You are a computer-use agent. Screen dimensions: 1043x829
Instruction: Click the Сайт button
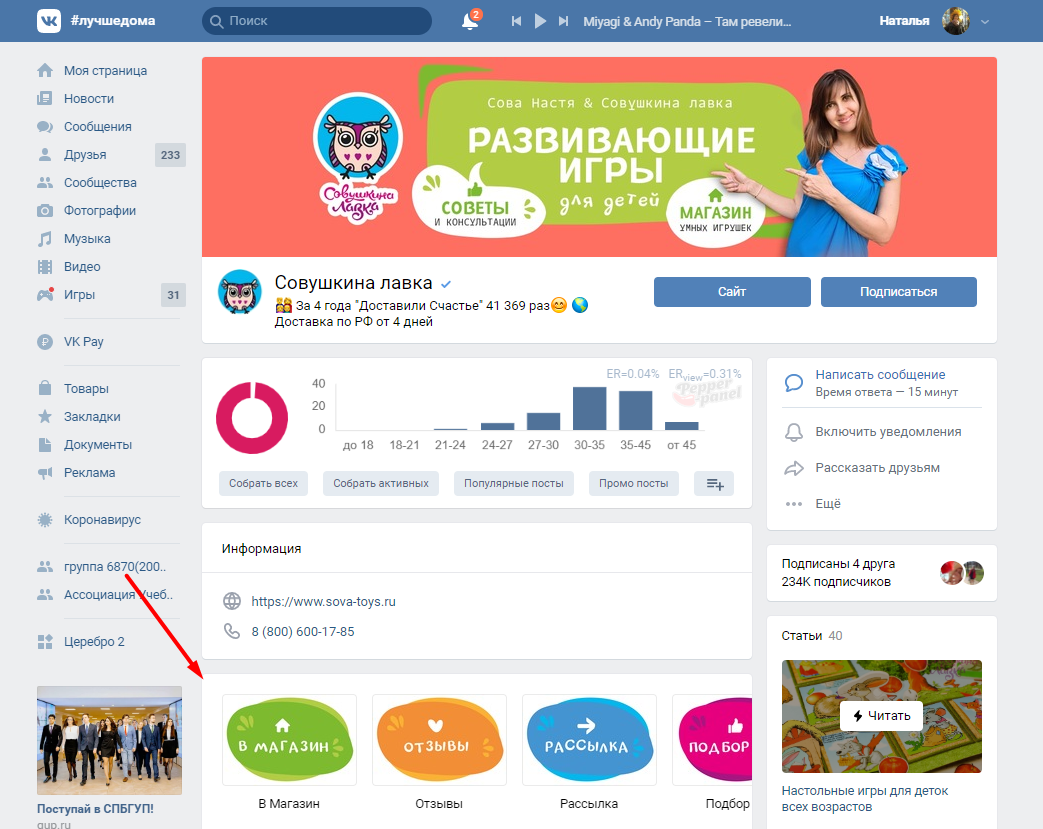click(732, 291)
